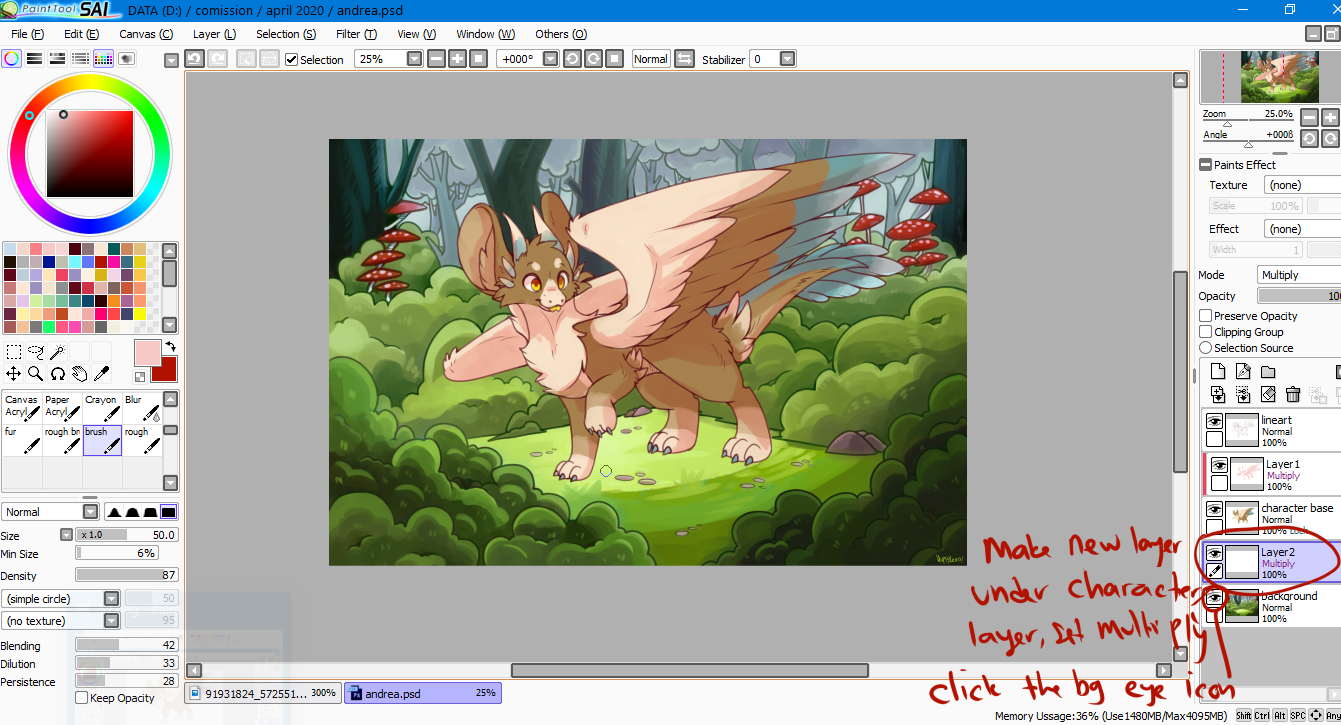Toggle the scratchpad panel icon
Screen dimensions: 1341x725
click(x=126, y=59)
